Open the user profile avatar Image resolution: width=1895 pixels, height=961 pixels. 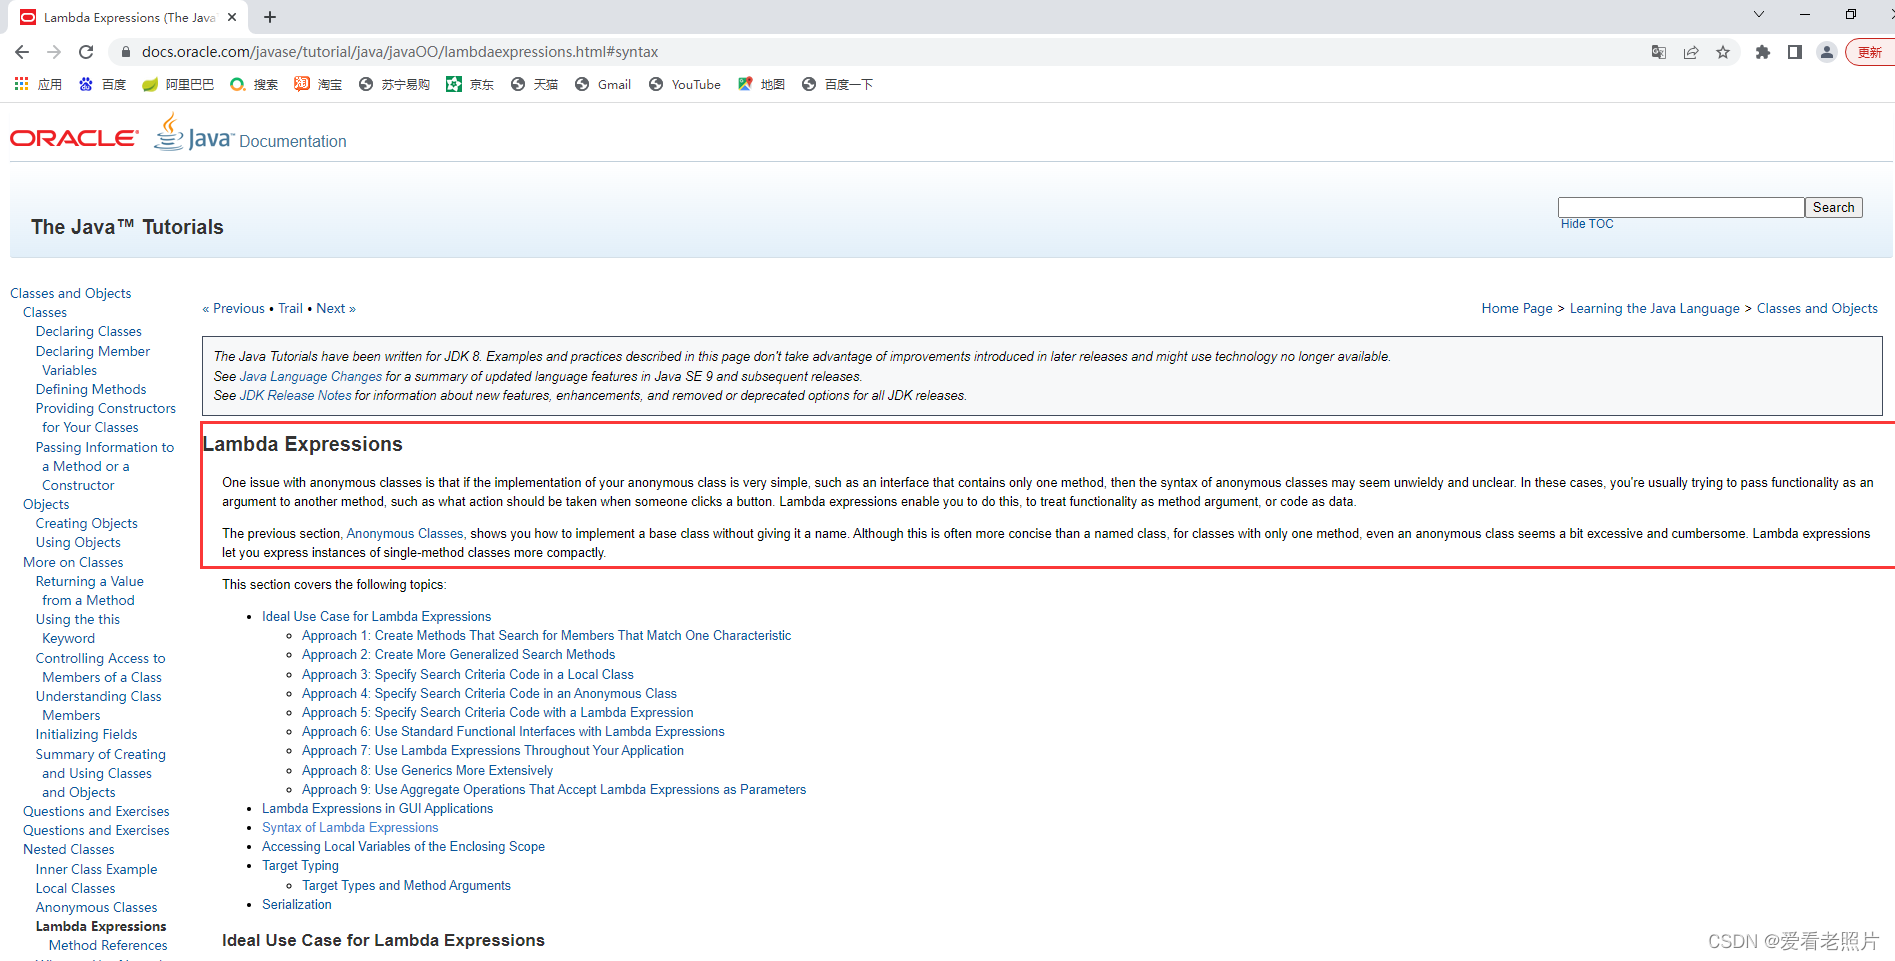point(1827,52)
